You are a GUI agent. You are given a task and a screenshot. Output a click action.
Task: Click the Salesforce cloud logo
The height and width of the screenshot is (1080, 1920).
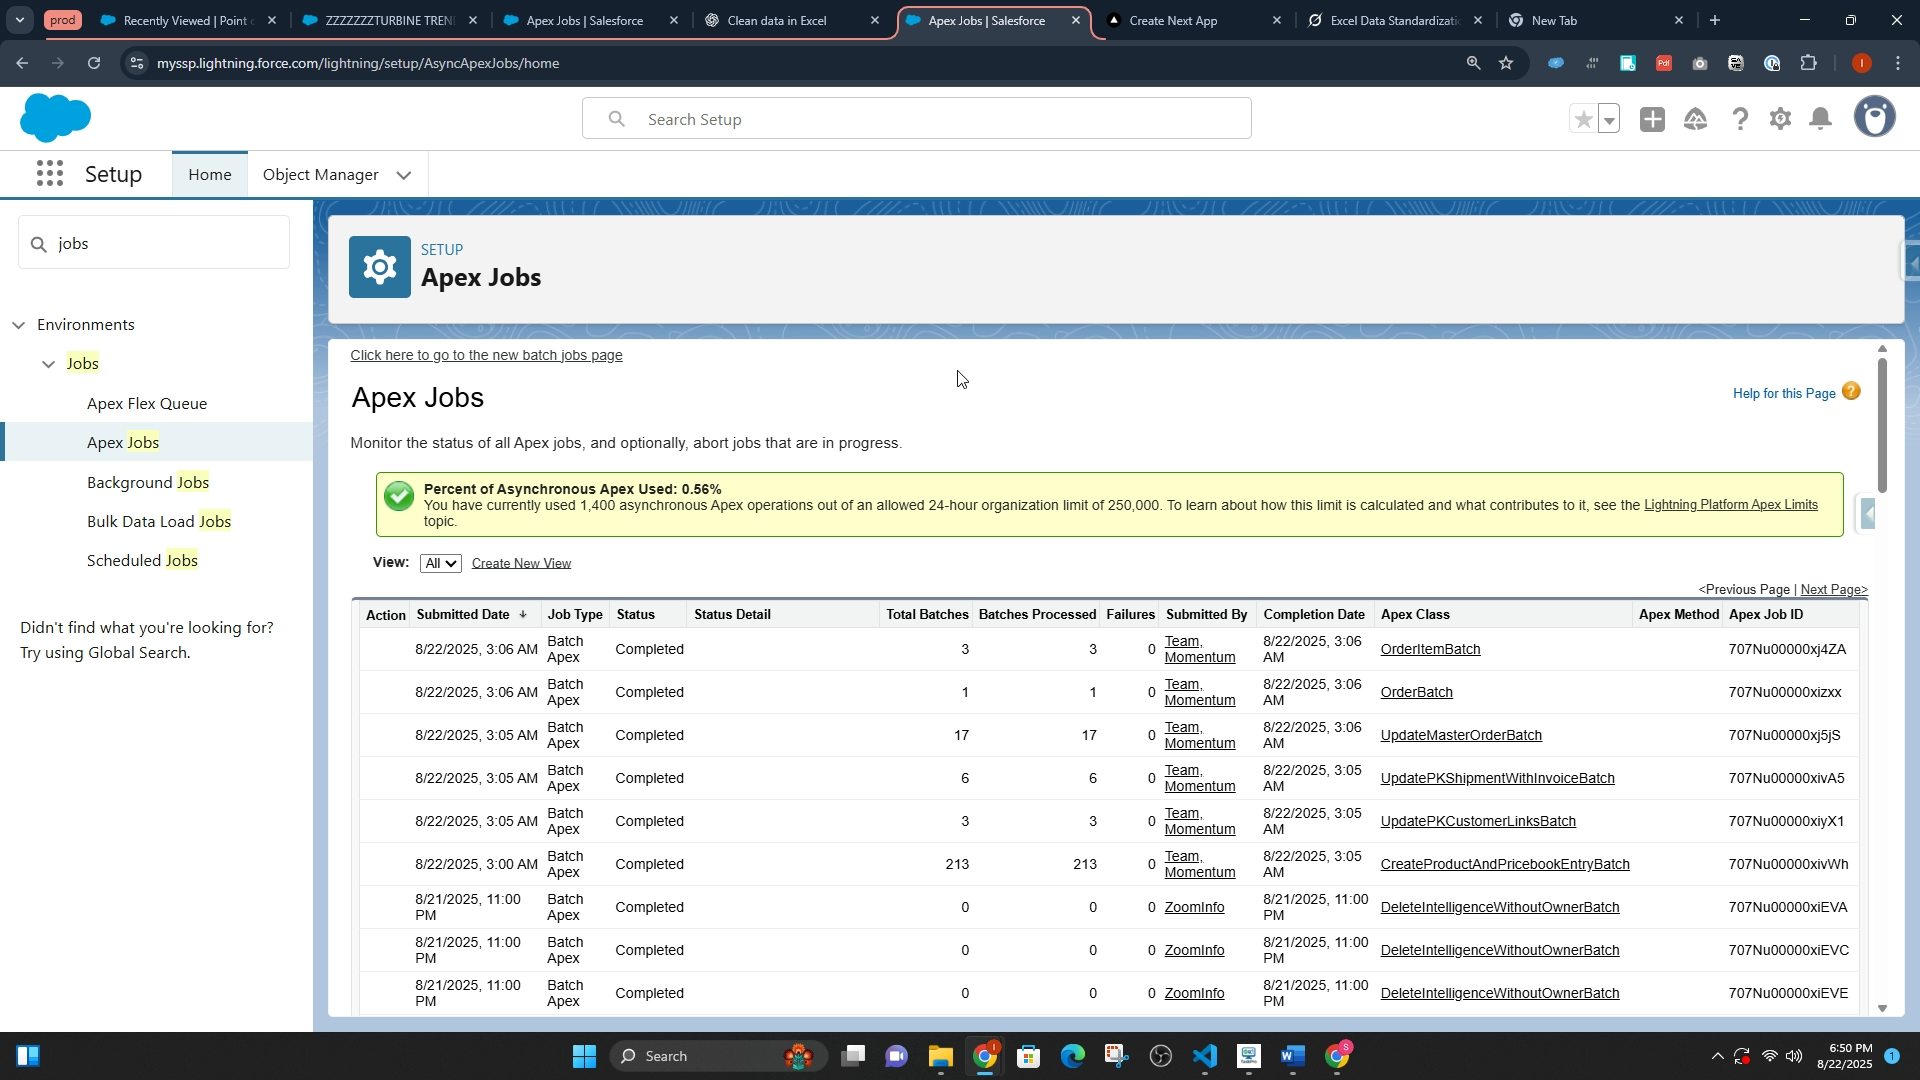[x=55, y=119]
